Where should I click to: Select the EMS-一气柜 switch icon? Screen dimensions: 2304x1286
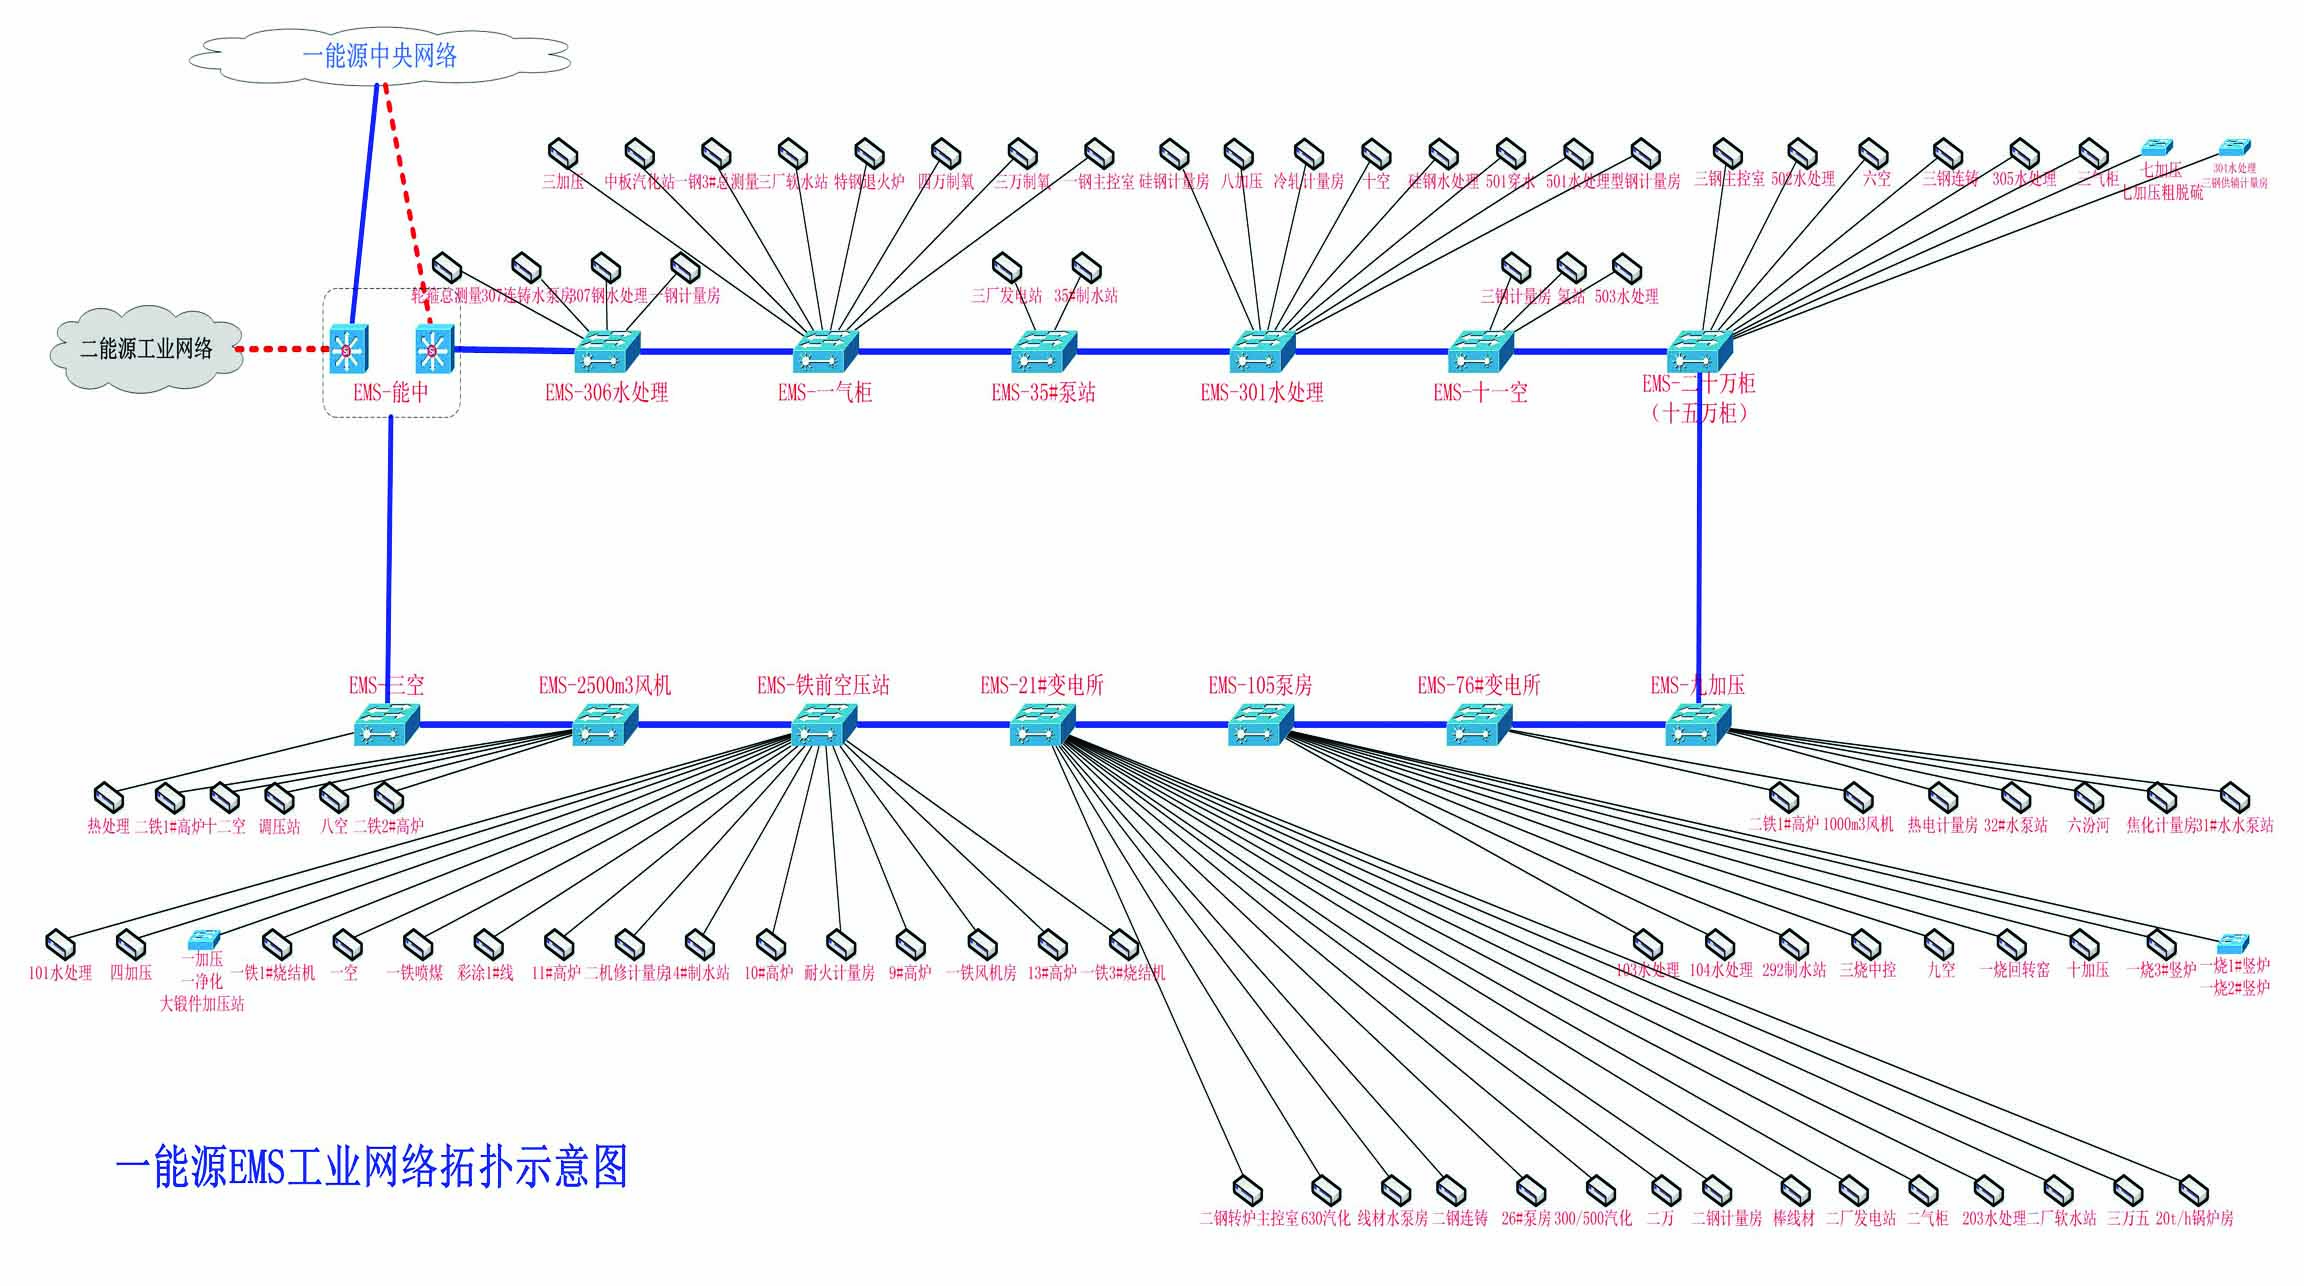pyautogui.click(x=825, y=352)
